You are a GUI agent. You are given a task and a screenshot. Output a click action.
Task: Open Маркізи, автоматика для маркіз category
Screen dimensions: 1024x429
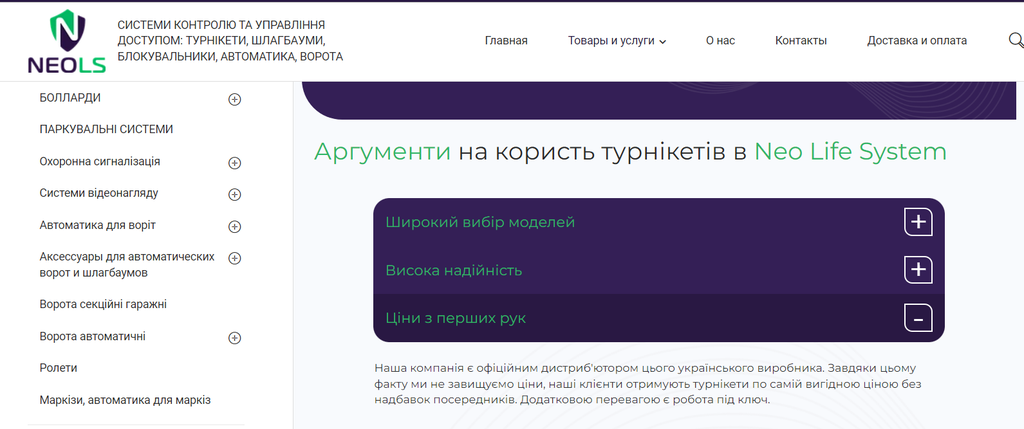tap(125, 400)
